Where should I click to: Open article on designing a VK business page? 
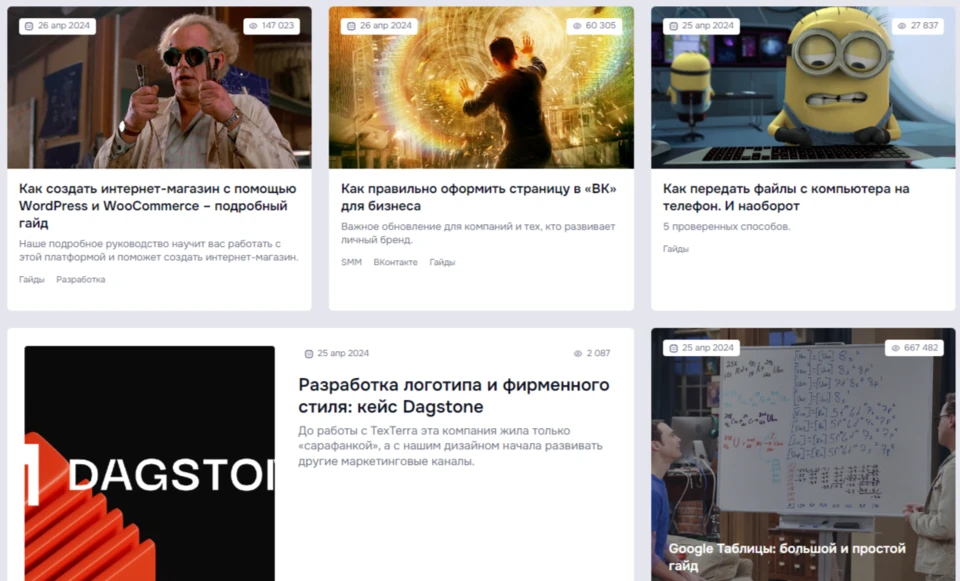pyautogui.click(x=478, y=197)
